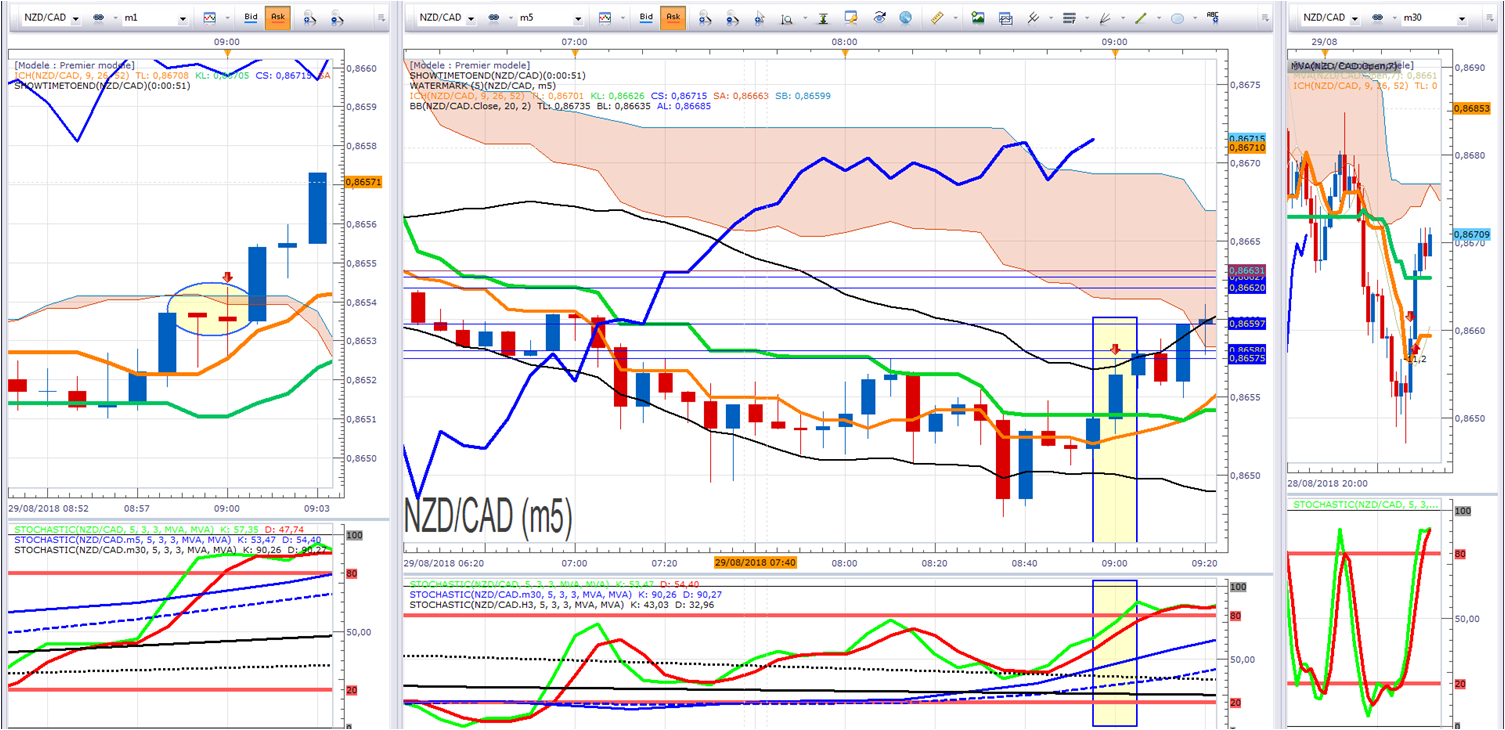
Task: Click the ABC add text label tool
Action: click(1214, 17)
